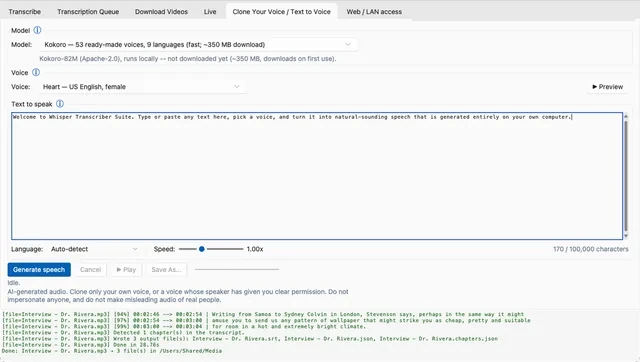Open the Transcription Queue tab
Image resolution: width=640 pixels, height=362 pixels.
pyautogui.click(x=88, y=12)
